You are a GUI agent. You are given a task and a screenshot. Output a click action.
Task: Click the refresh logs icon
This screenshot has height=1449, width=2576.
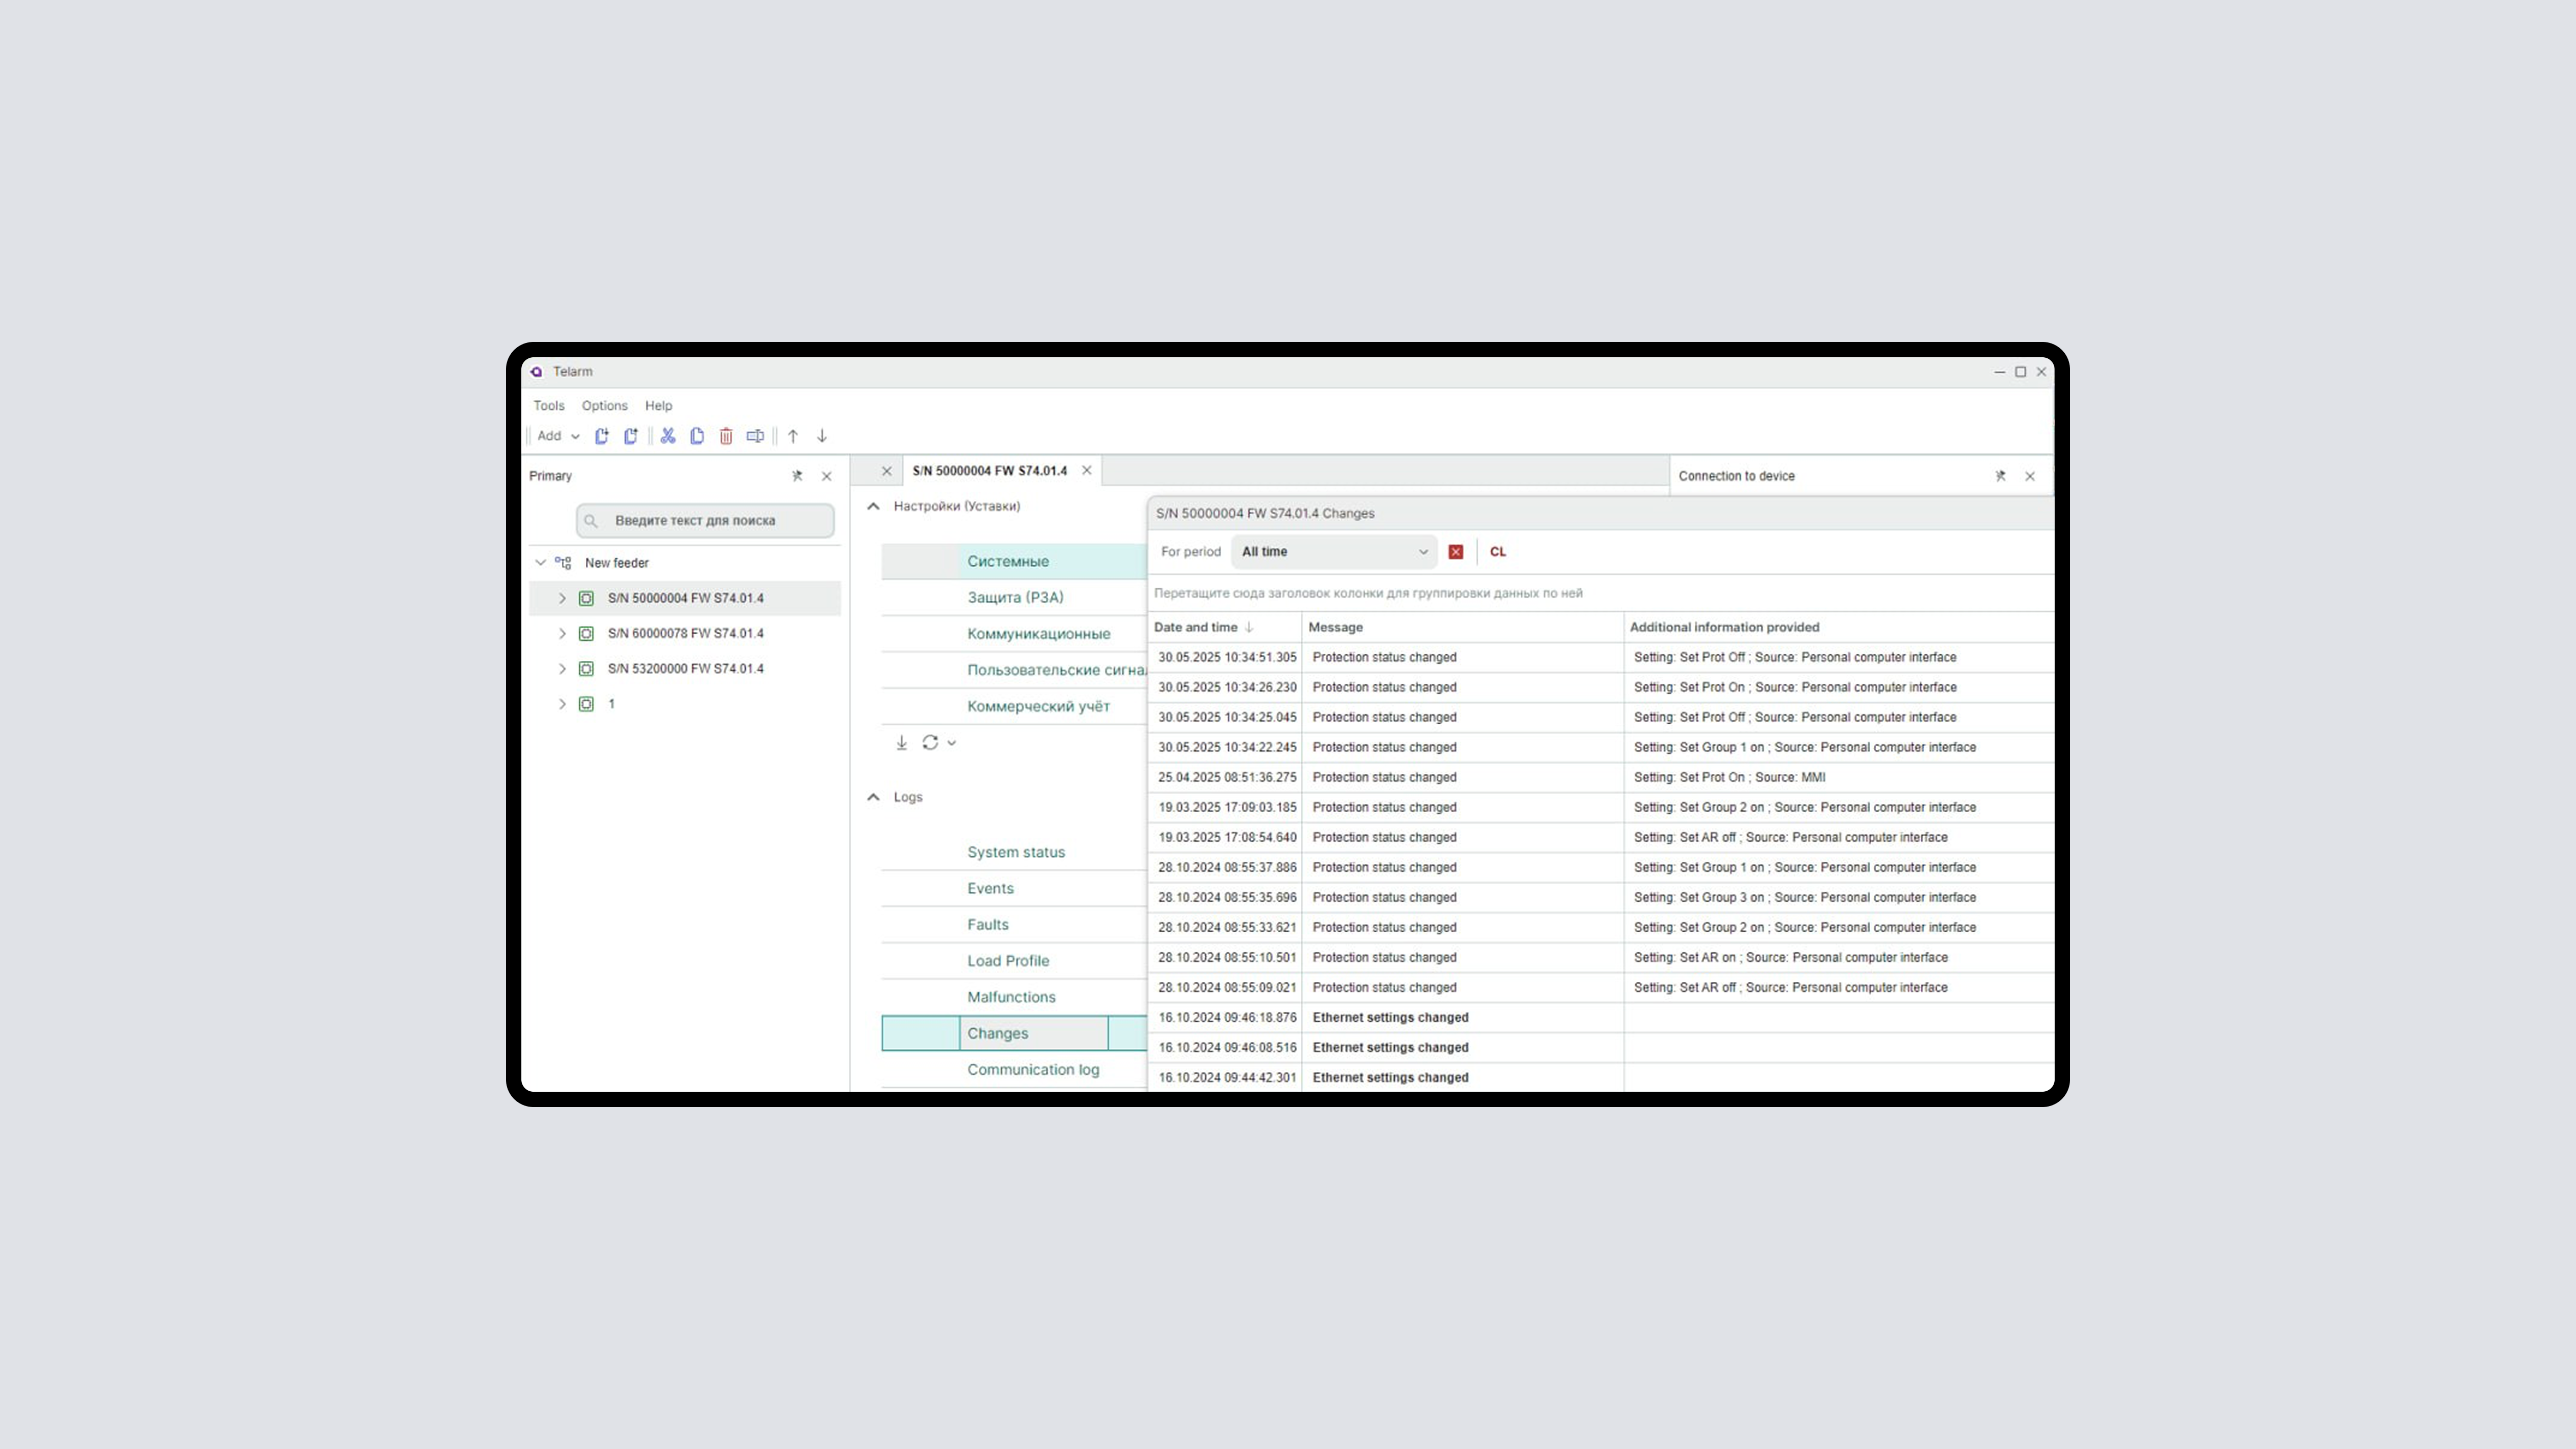click(930, 743)
